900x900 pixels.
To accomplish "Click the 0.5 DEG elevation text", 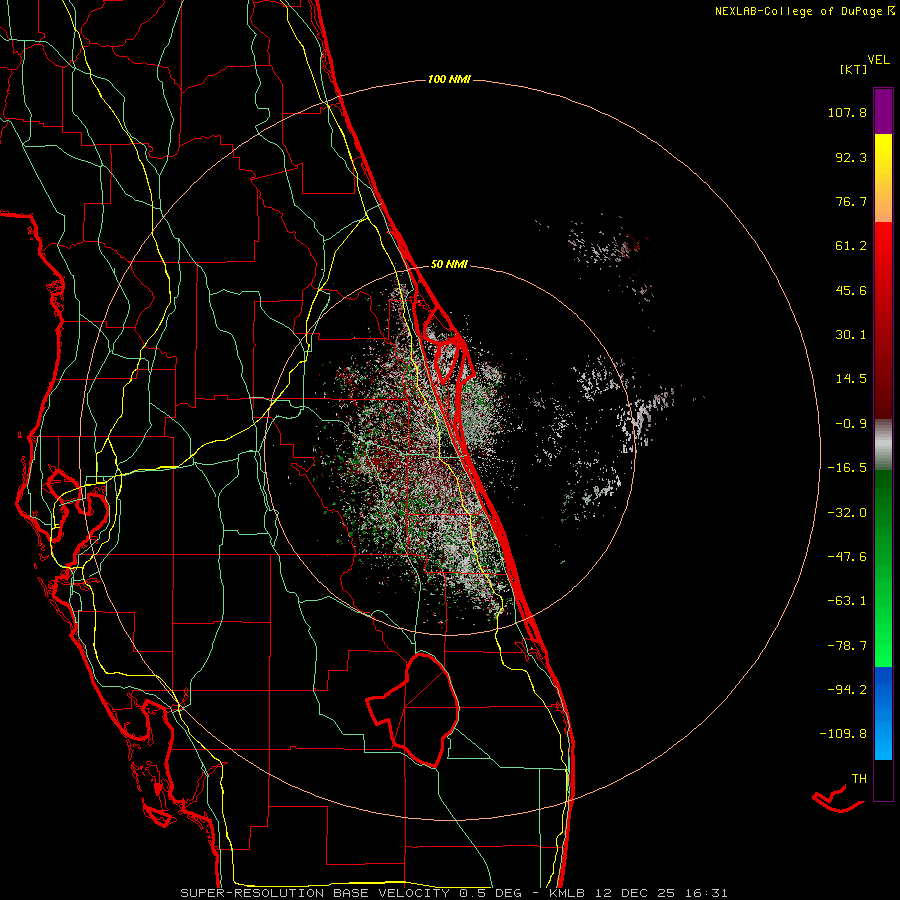I will point(491,893).
